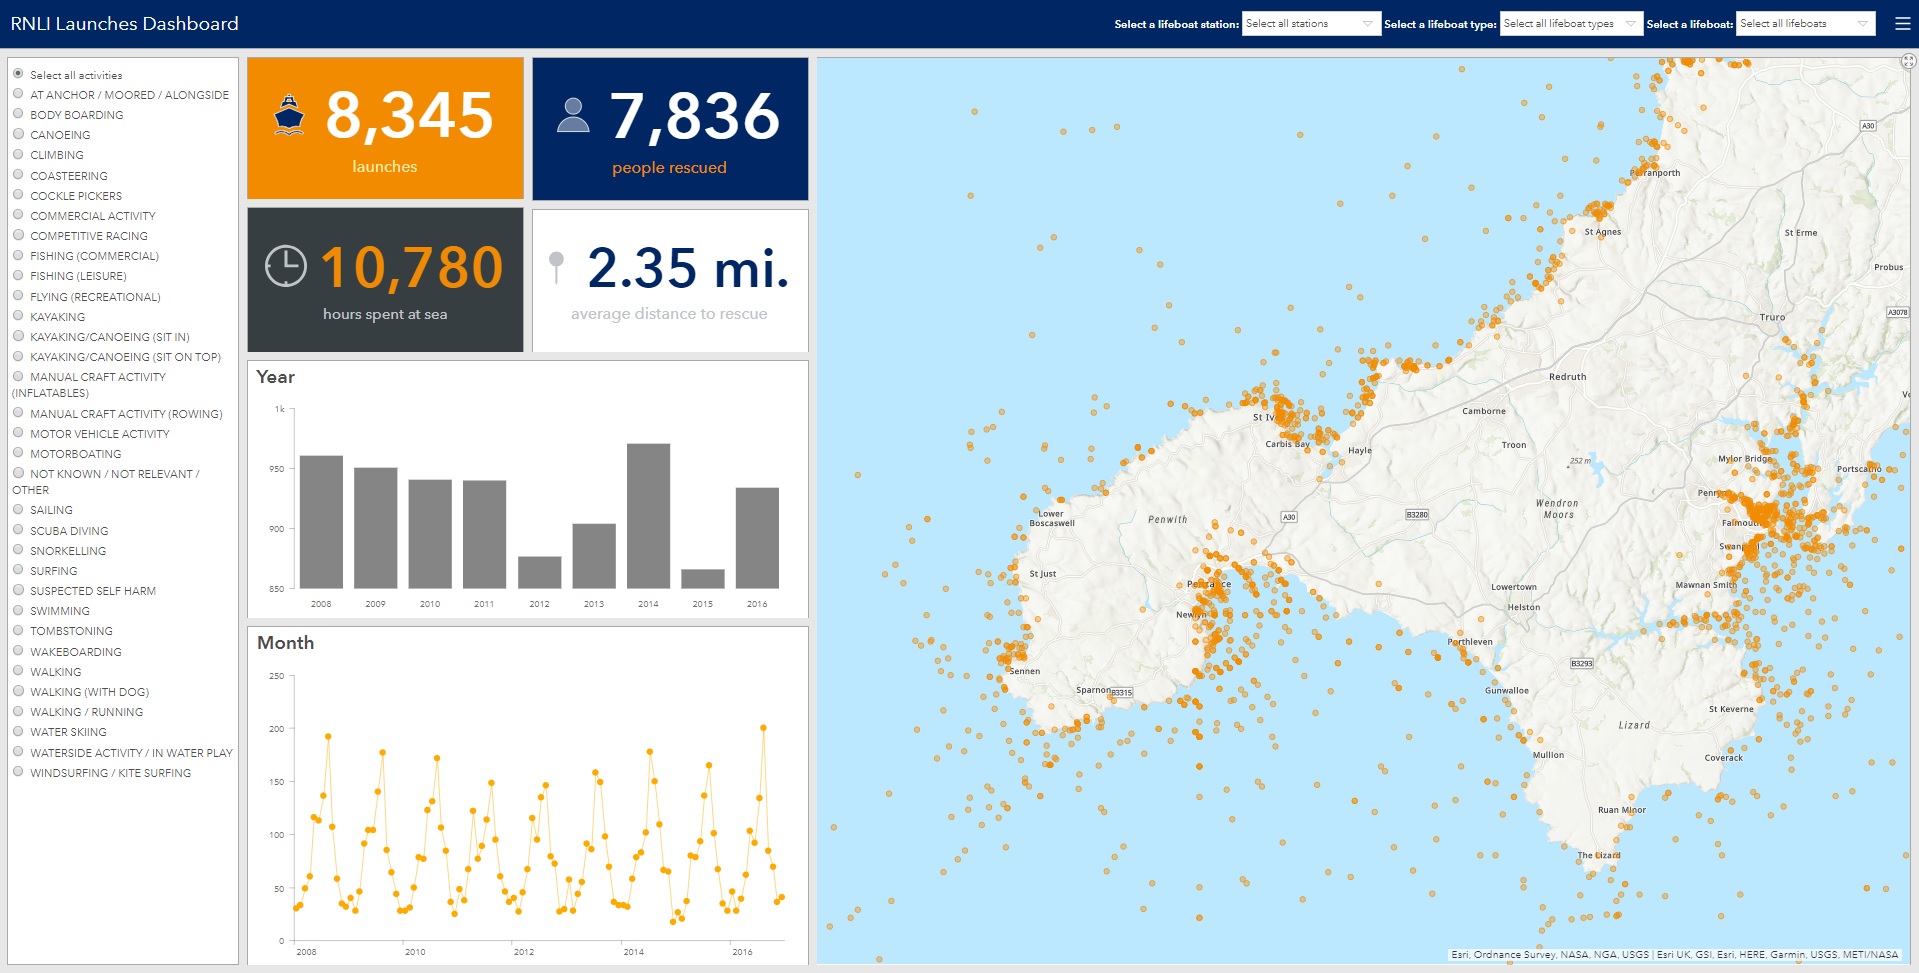The image size is (1919, 973).
Task: Click the 2011 bar in Year chart
Action: click(x=484, y=534)
